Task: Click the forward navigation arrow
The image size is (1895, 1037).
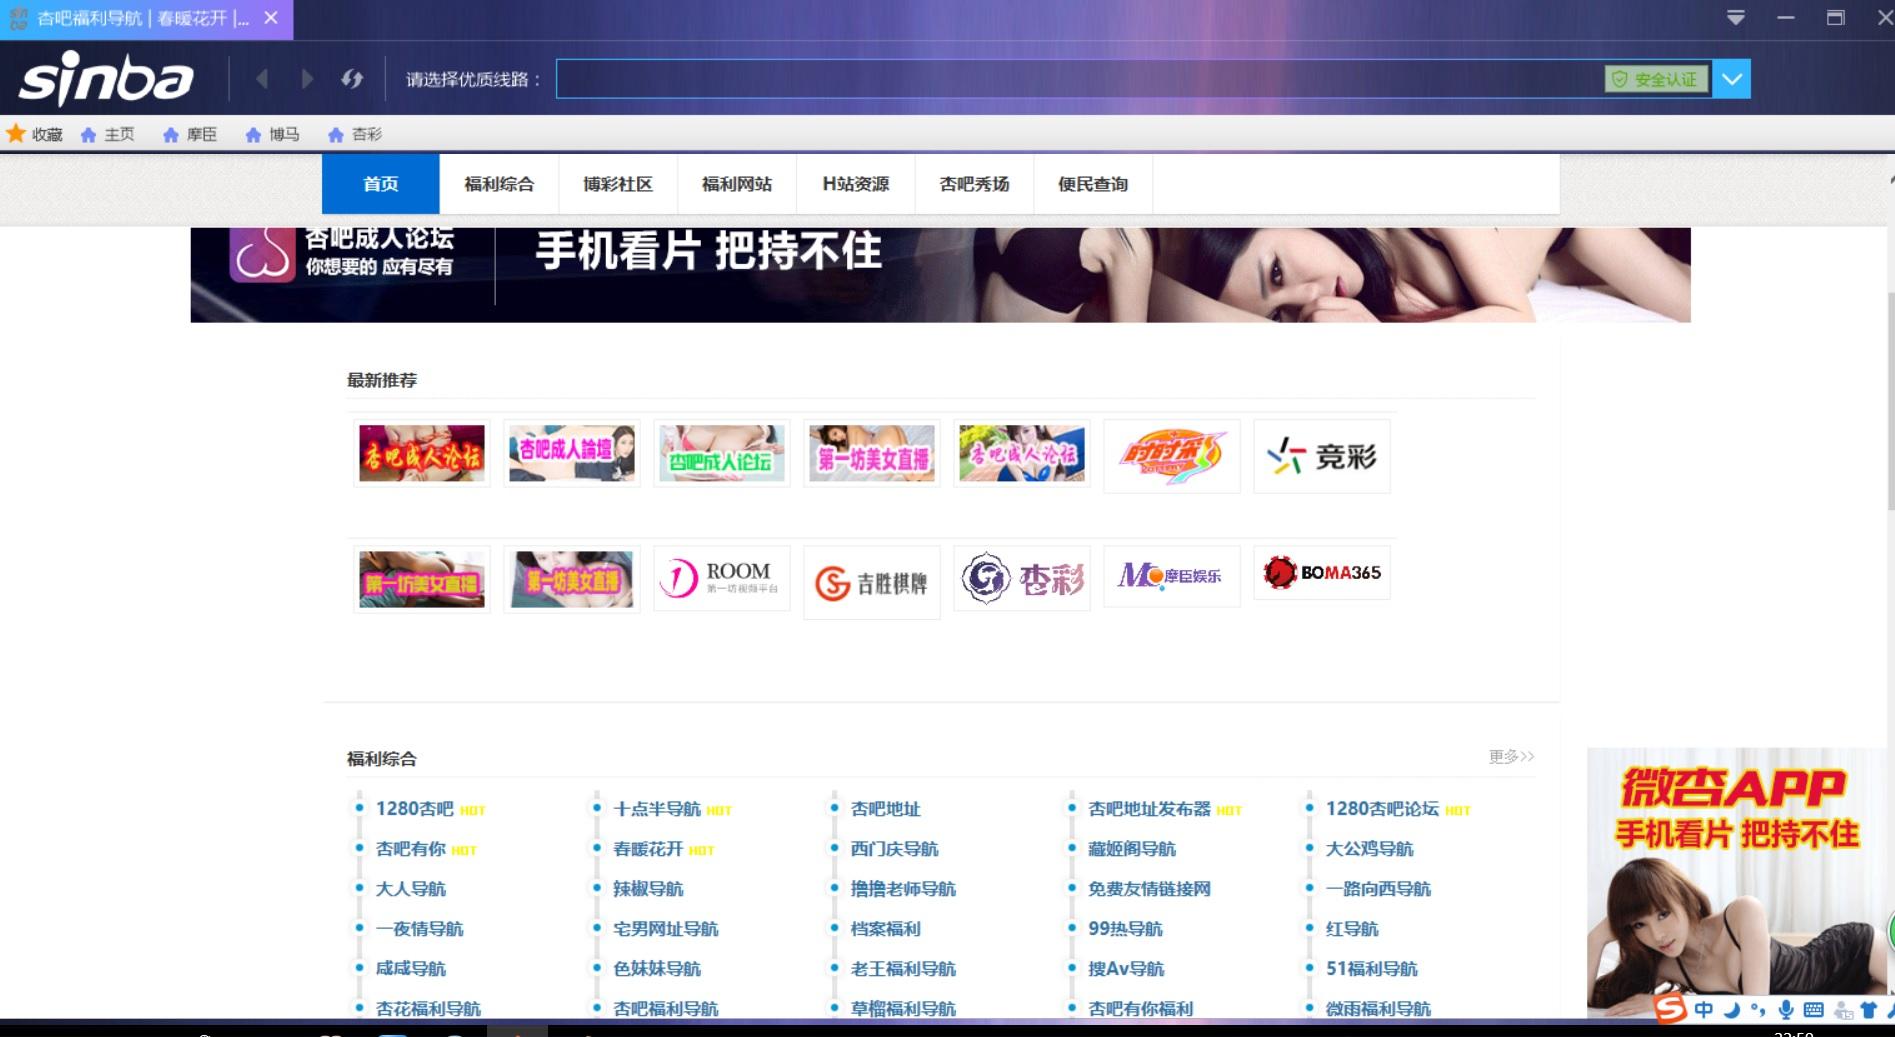Action: pos(306,78)
